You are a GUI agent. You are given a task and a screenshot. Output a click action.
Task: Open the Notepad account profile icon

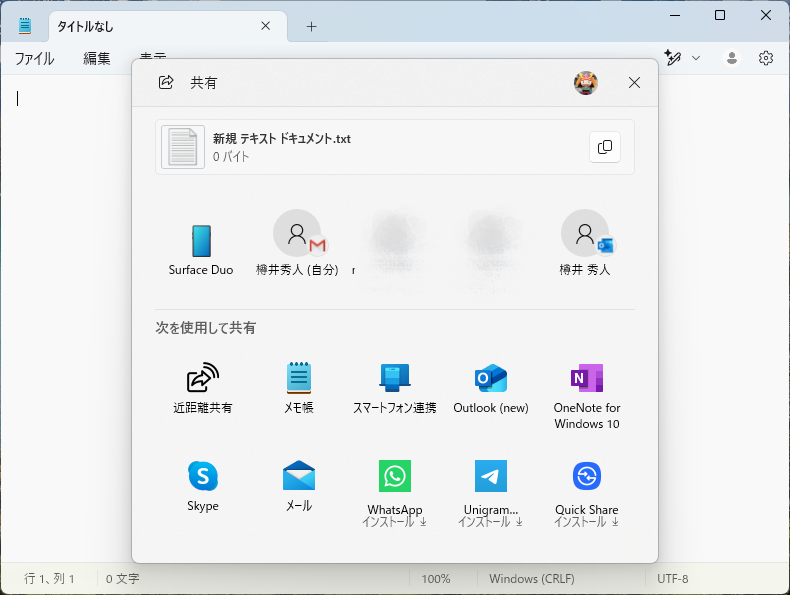732,58
